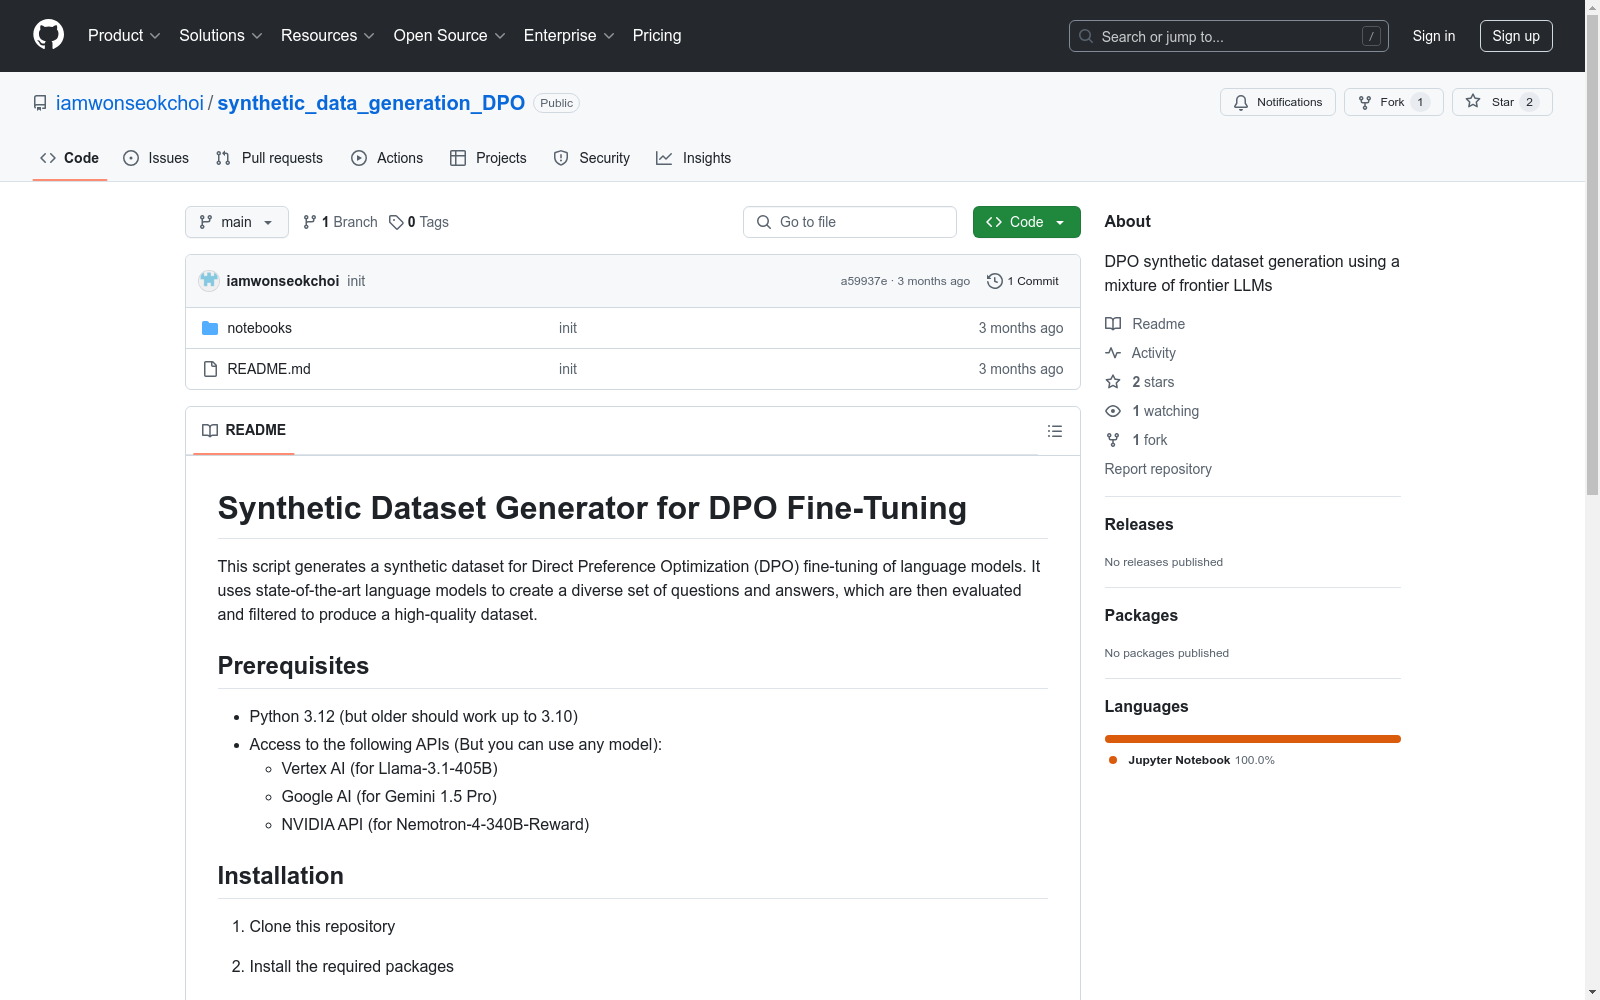The image size is (1600, 1000).
Task: View the 1 Branch list
Action: (340, 222)
